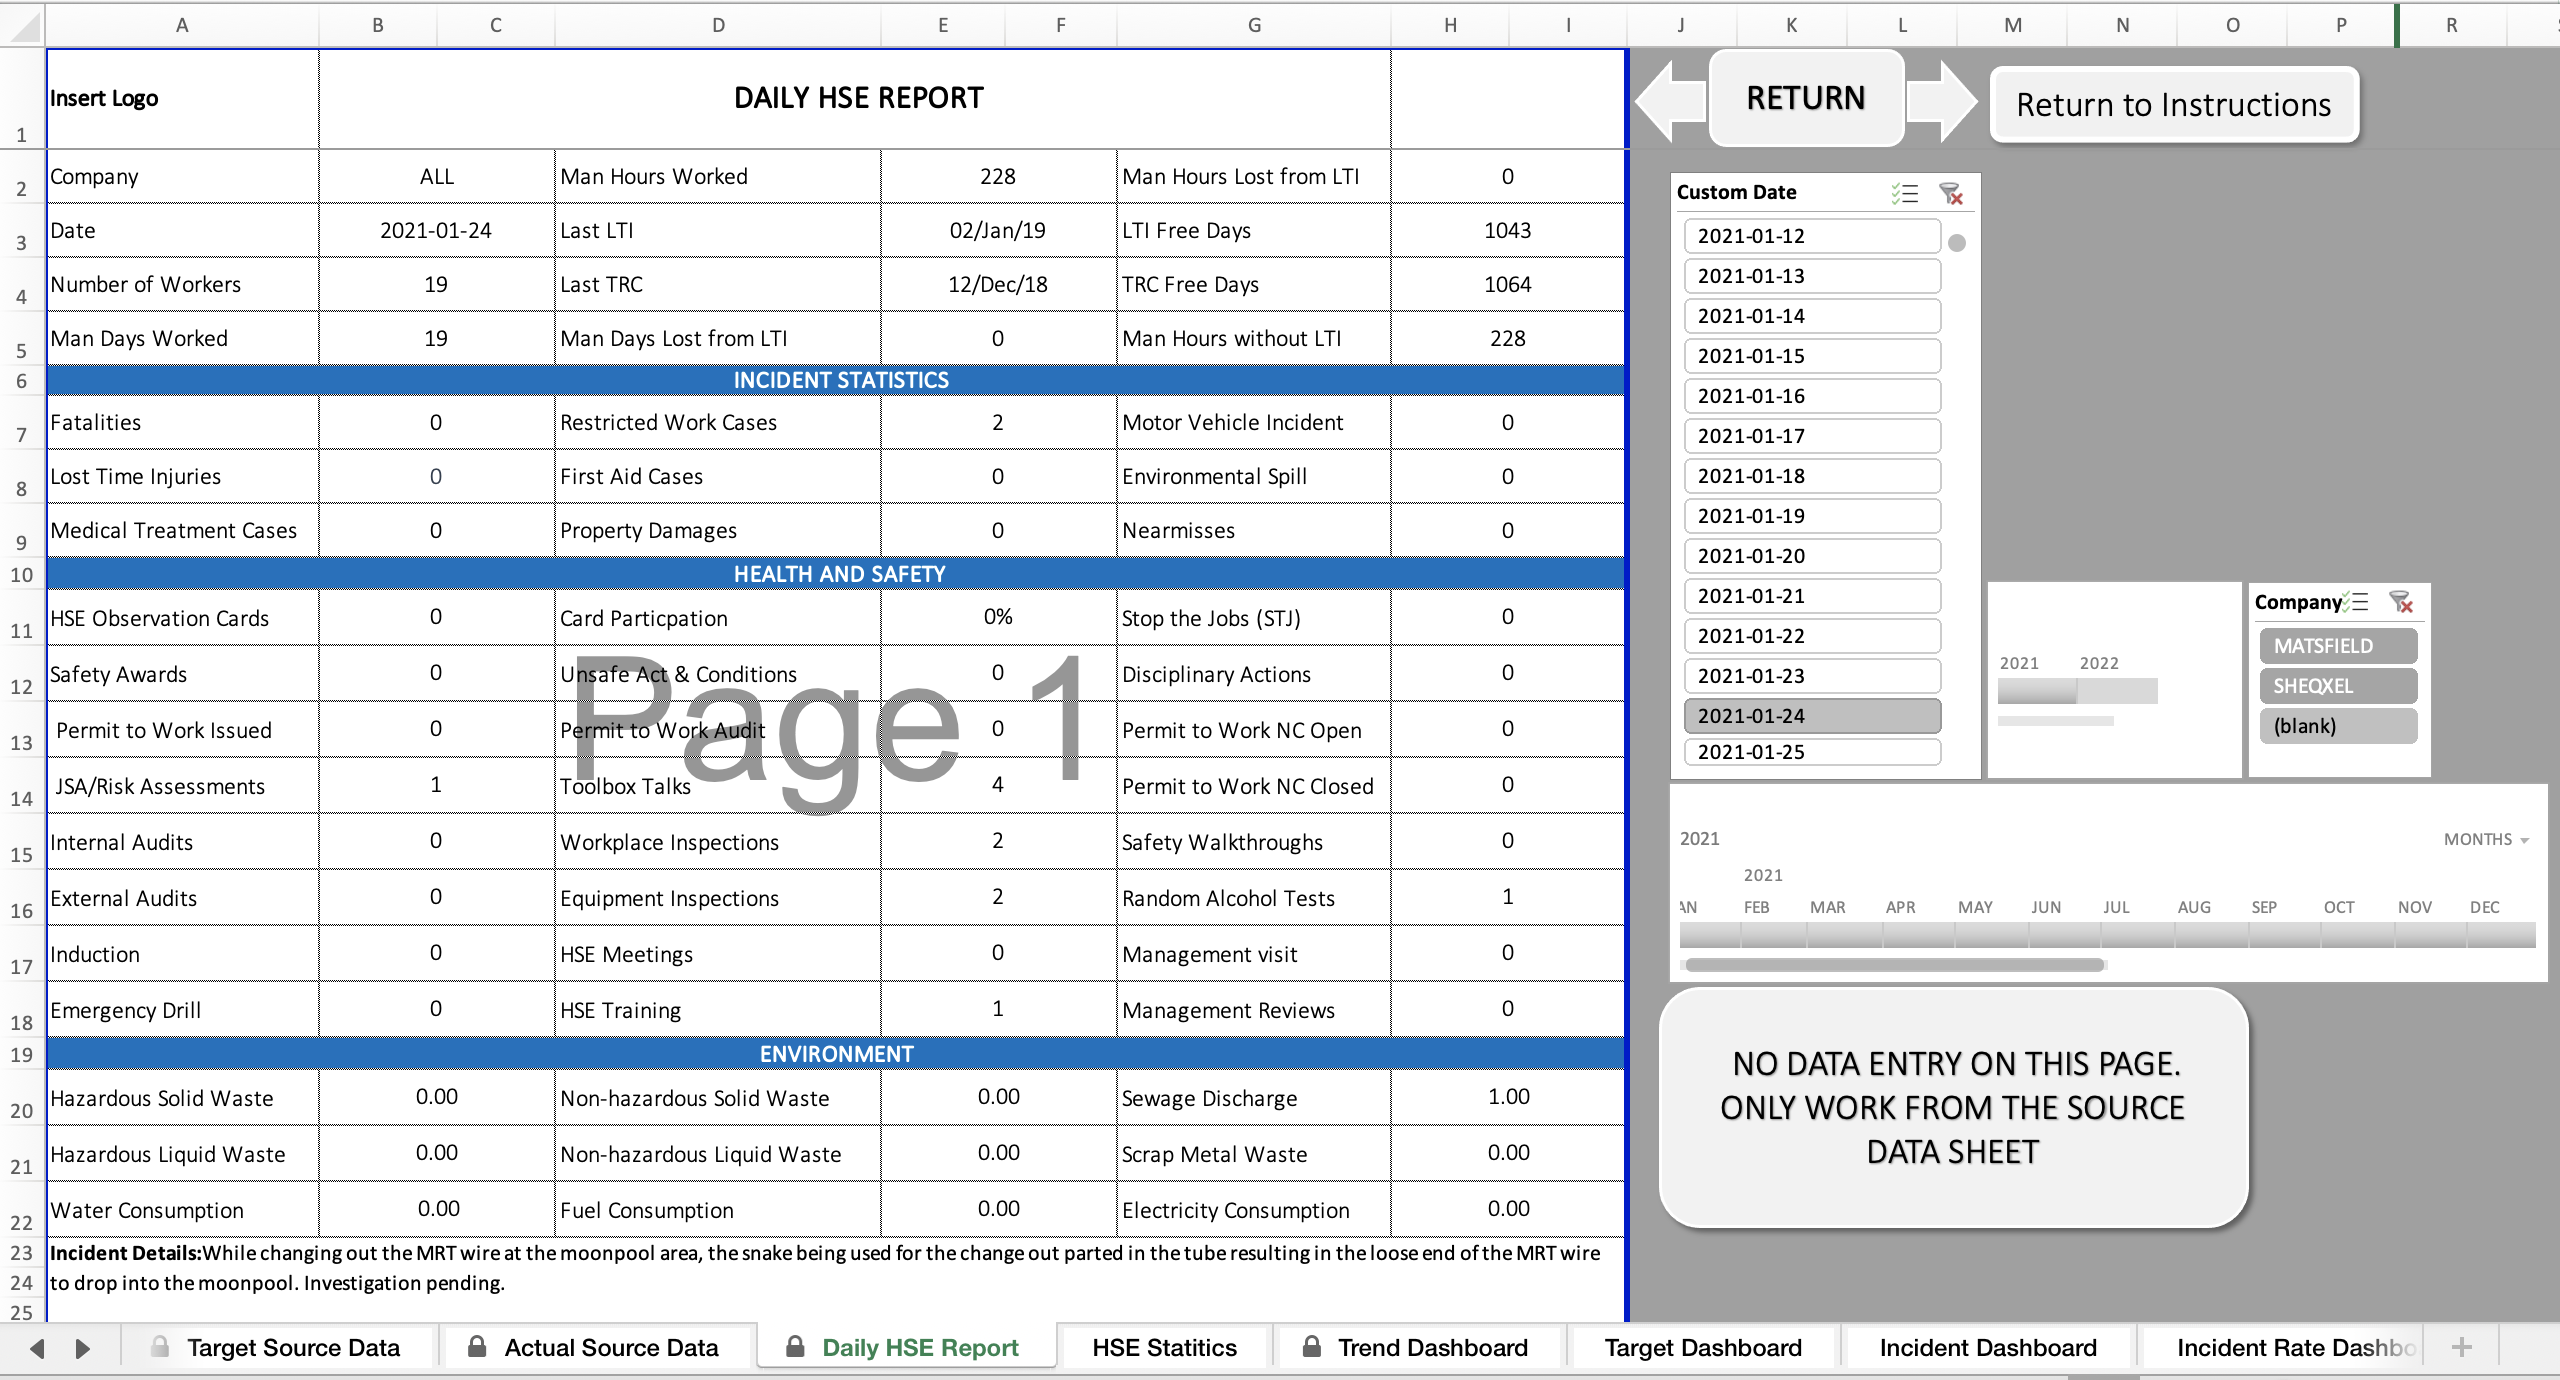Click the 2021-01-25 date button in slicer
Viewport: 2560px width, 1380px height.
(1812, 752)
